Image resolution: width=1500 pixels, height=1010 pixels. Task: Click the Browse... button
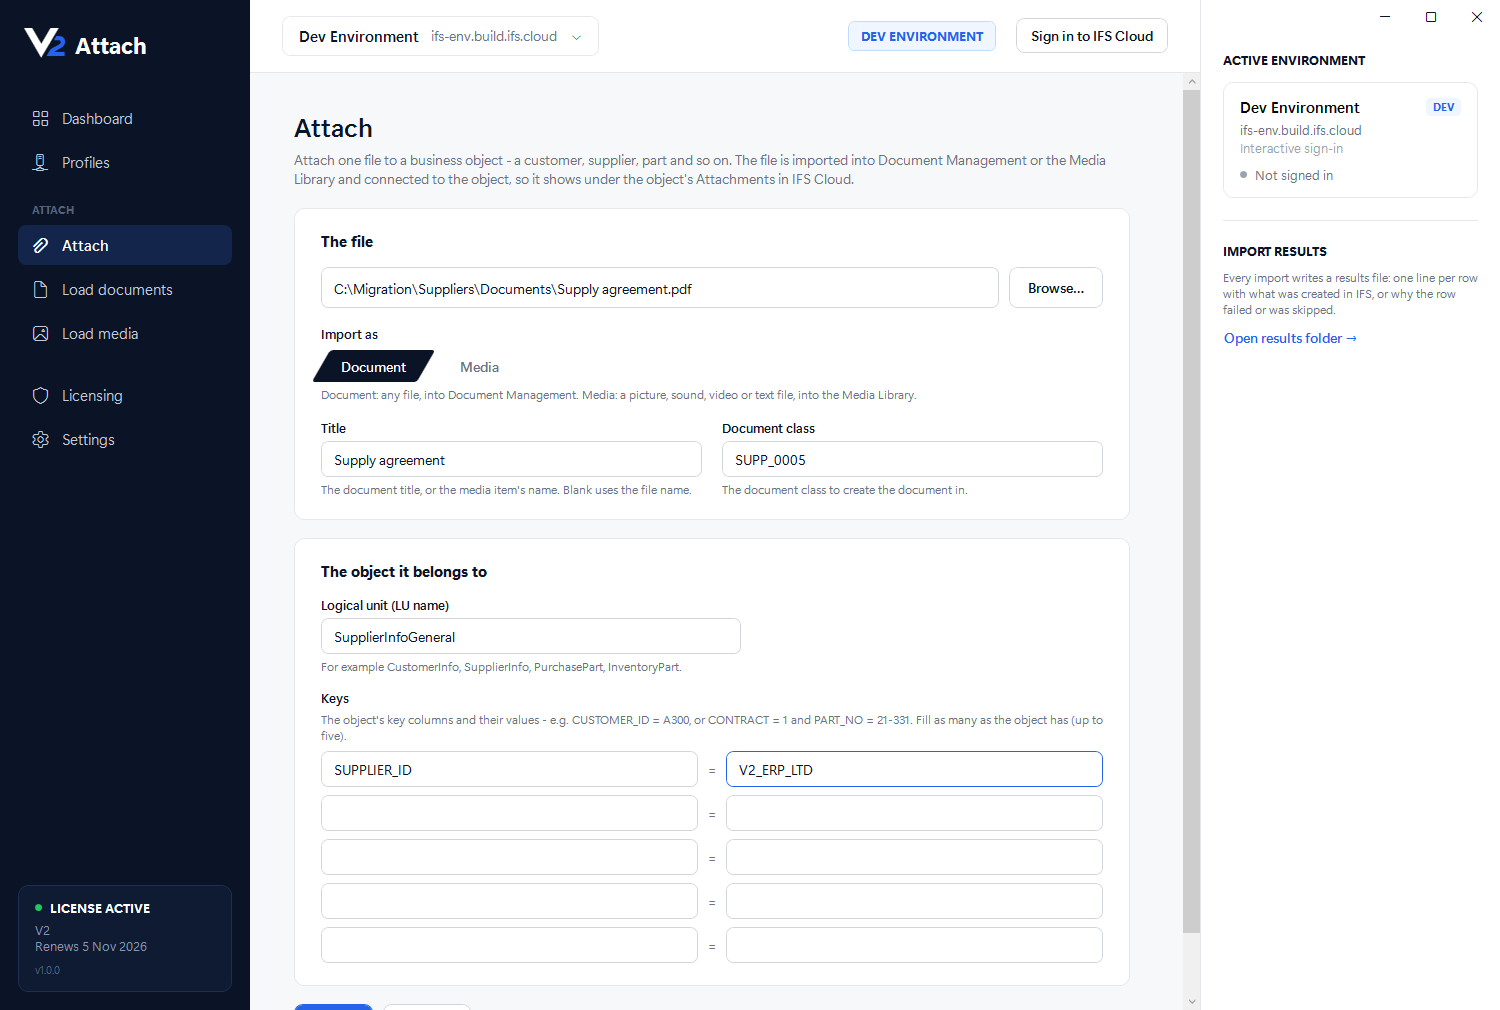point(1056,288)
